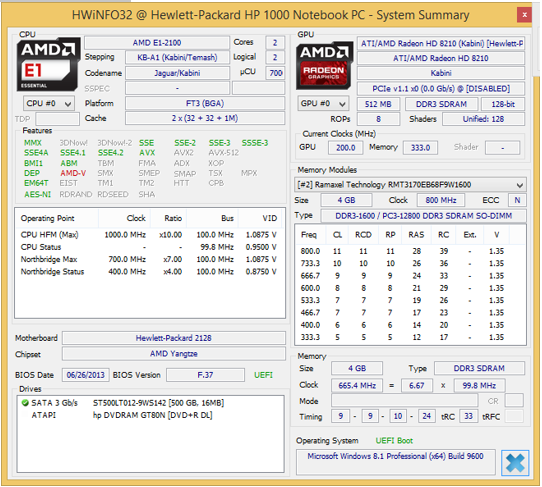This screenshot has width=542, height=487.
Task: Click the µCU value 700
Action: click(x=275, y=73)
